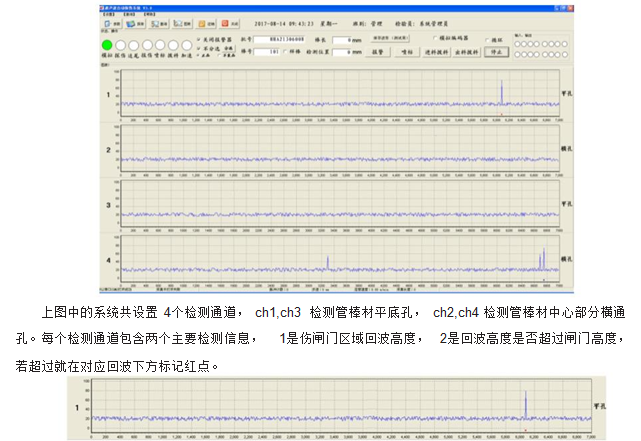The height and width of the screenshot is (441, 641).
Task: Click the 报伤 indicator circle
Action: 147,45
